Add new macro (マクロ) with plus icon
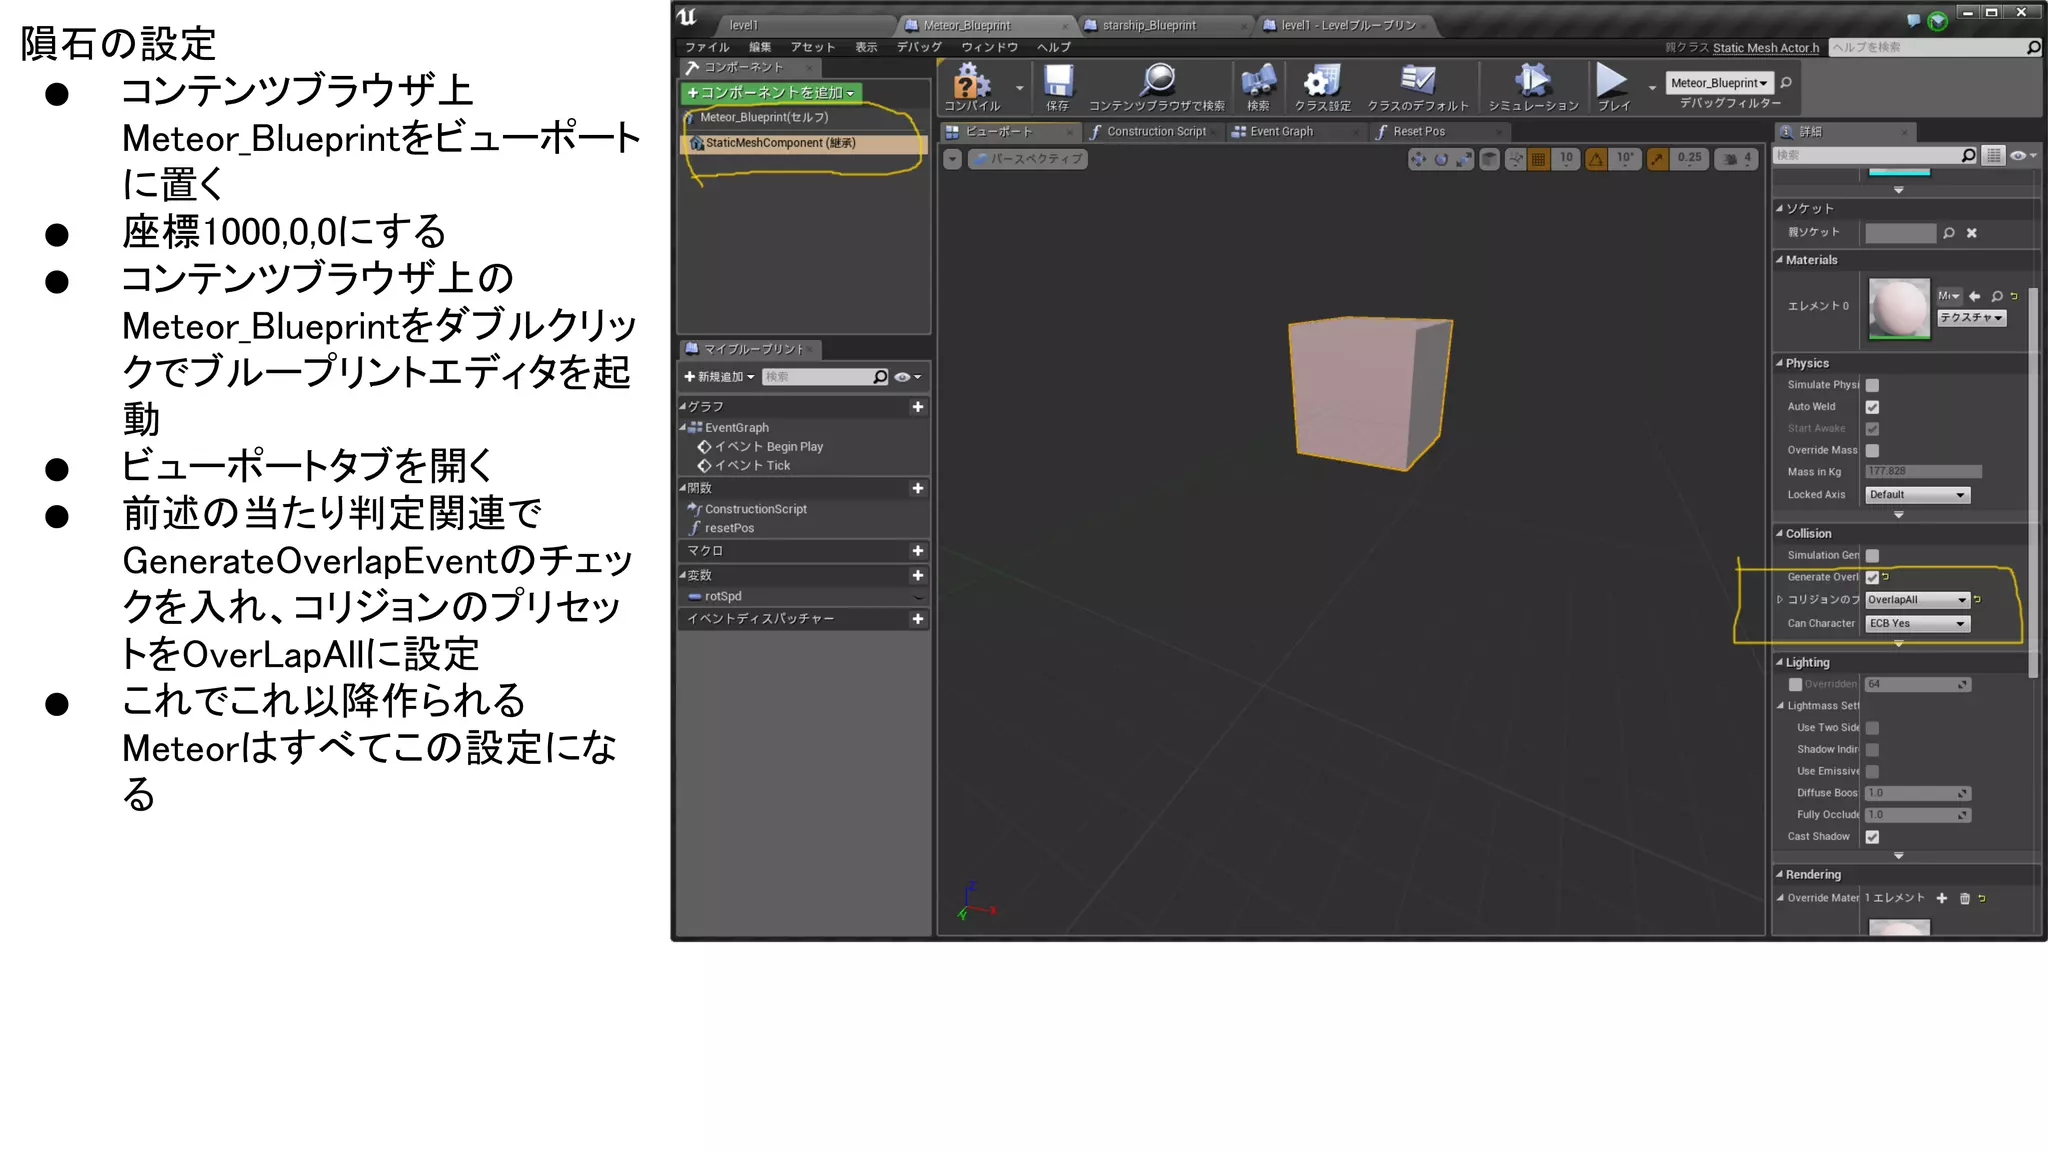 tap(918, 551)
